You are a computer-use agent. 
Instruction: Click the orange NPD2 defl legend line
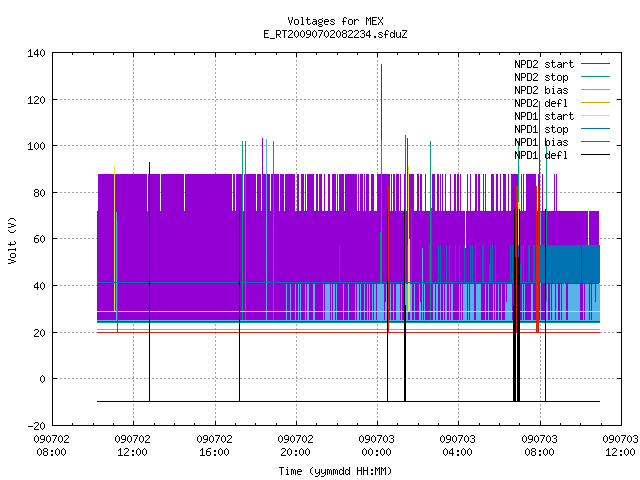pos(595,103)
